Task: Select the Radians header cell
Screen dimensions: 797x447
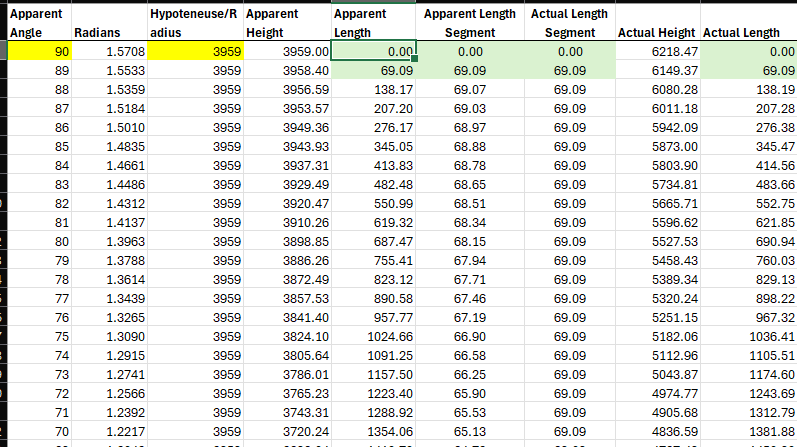Action: [109, 22]
